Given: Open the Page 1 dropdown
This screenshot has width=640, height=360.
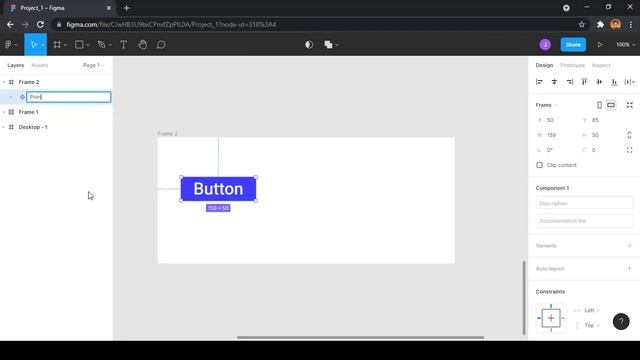Looking at the screenshot, I should 93,65.
